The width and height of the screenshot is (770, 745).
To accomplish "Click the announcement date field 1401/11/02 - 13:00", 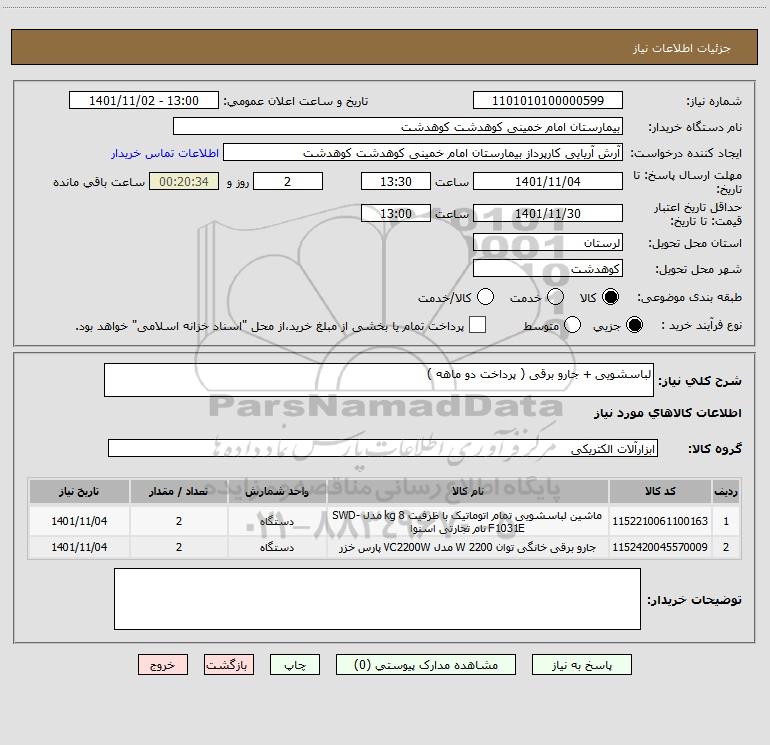I will point(144,101).
